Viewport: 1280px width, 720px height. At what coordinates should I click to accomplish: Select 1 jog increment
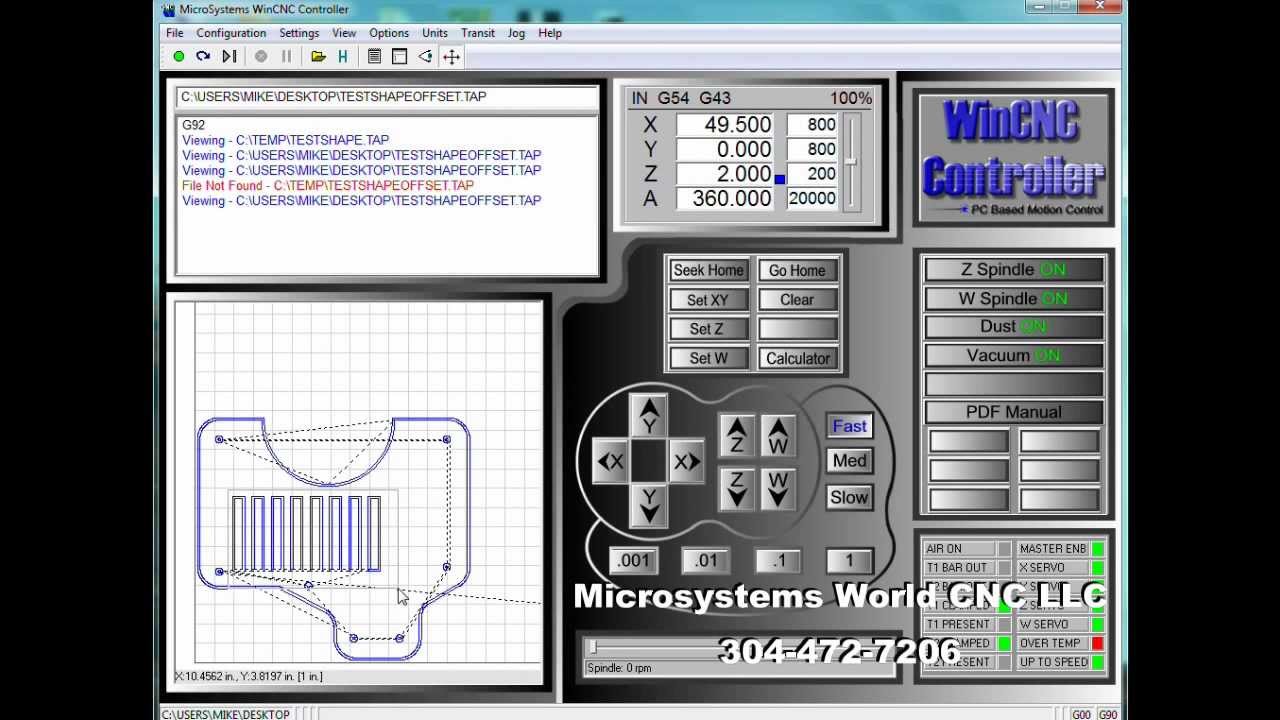[849, 560]
